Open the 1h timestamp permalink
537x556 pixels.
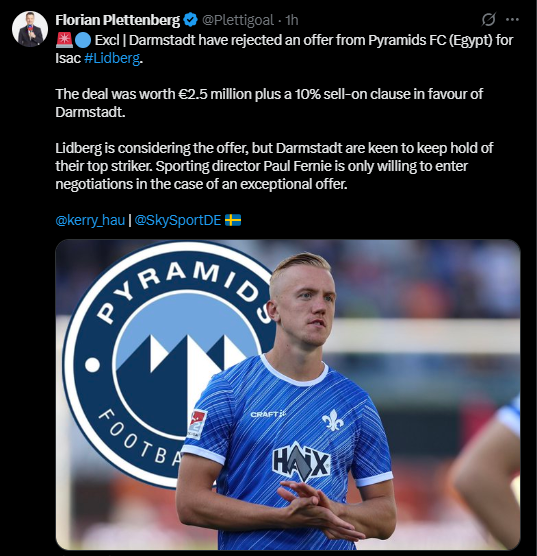(x=292, y=20)
